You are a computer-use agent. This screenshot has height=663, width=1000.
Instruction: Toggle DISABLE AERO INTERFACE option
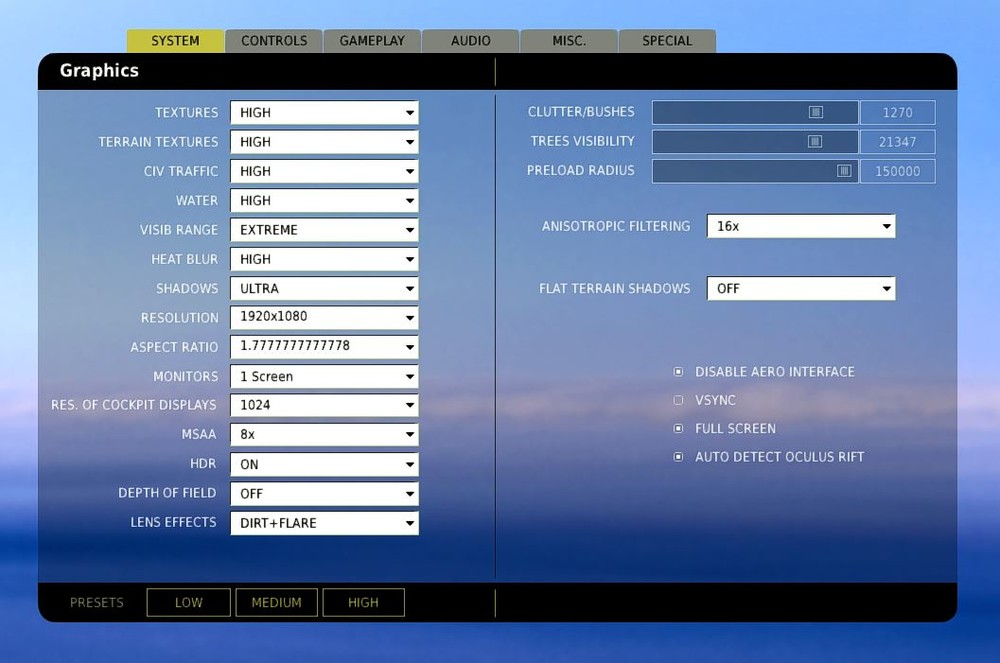pyautogui.click(x=678, y=371)
